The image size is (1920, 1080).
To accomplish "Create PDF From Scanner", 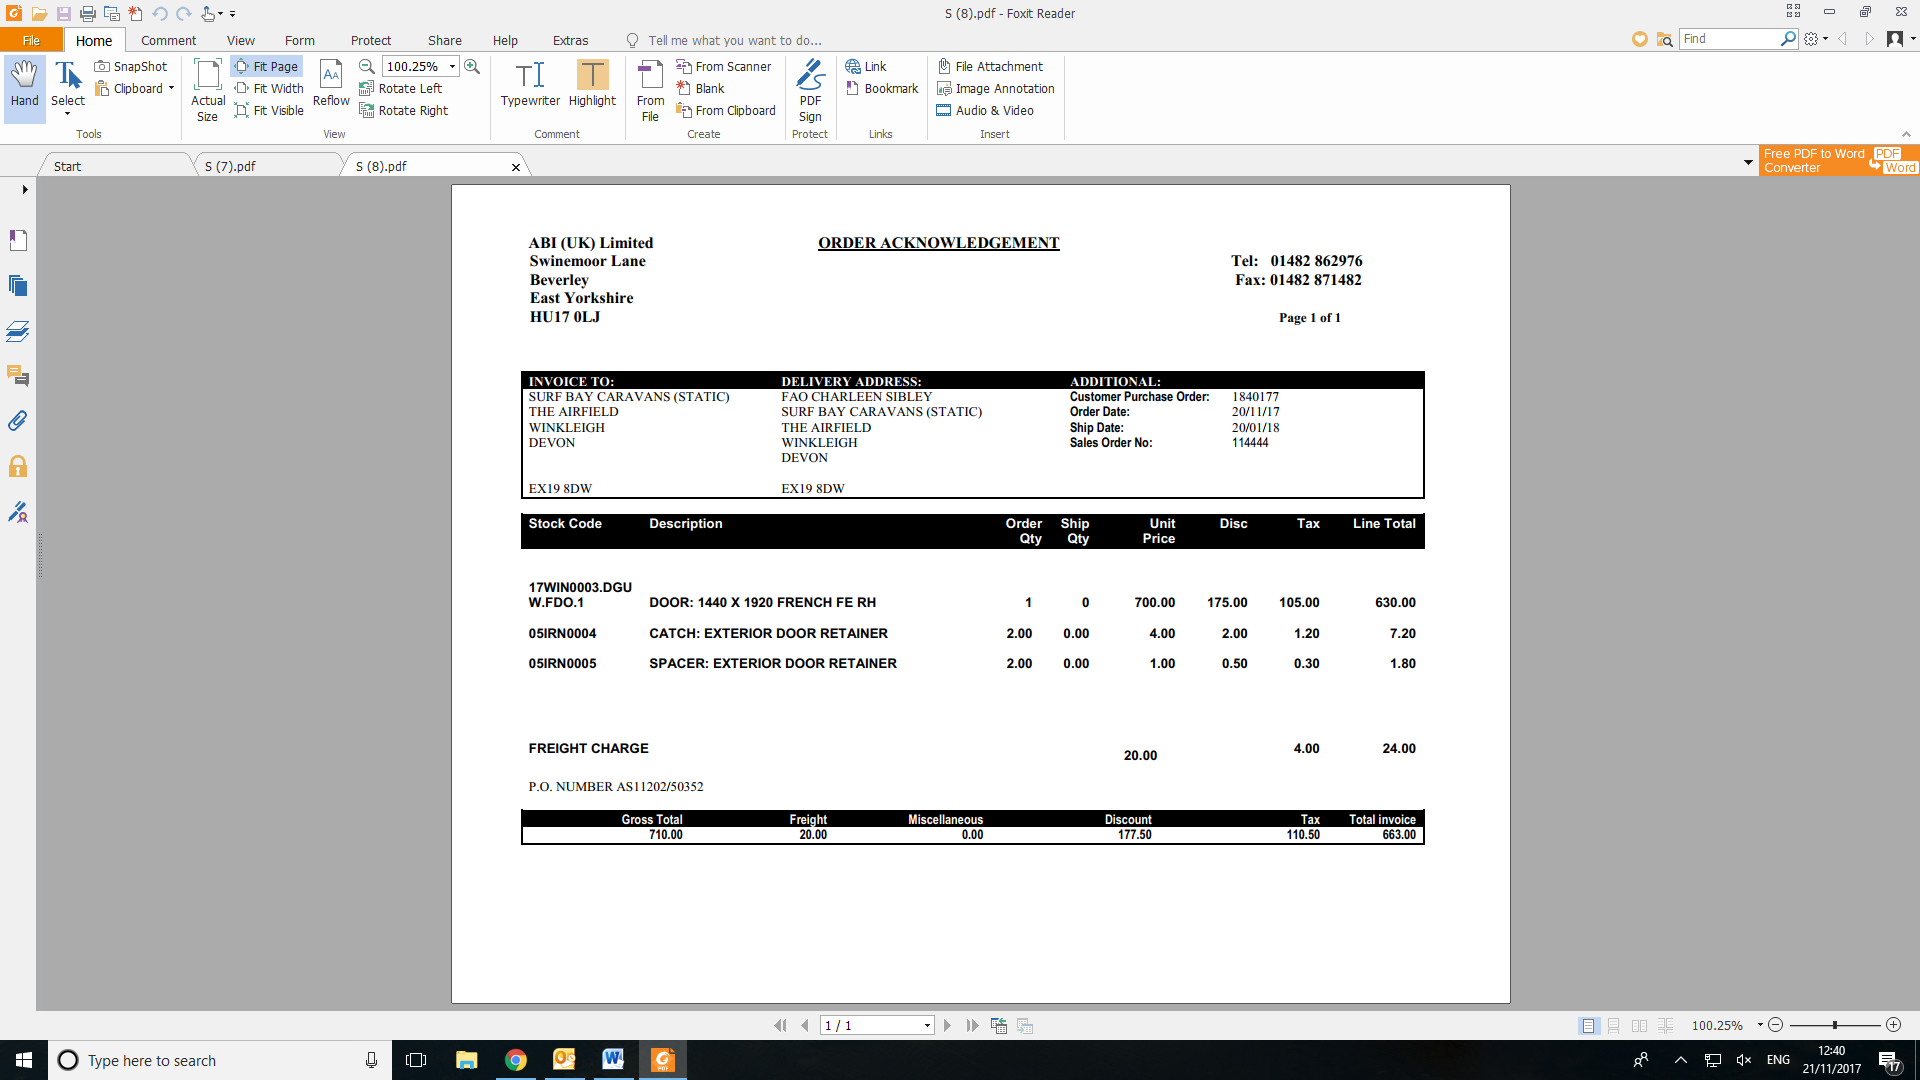I will [x=724, y=66].
